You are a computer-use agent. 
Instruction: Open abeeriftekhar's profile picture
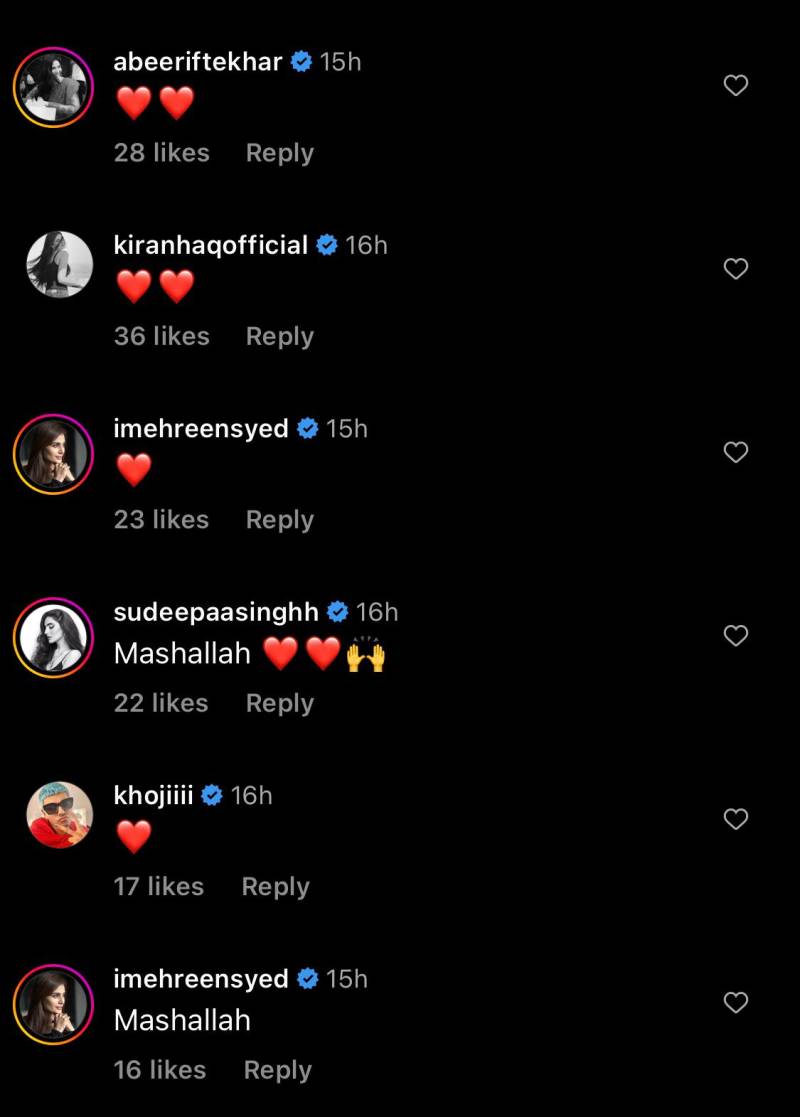(x=53, y=88)
